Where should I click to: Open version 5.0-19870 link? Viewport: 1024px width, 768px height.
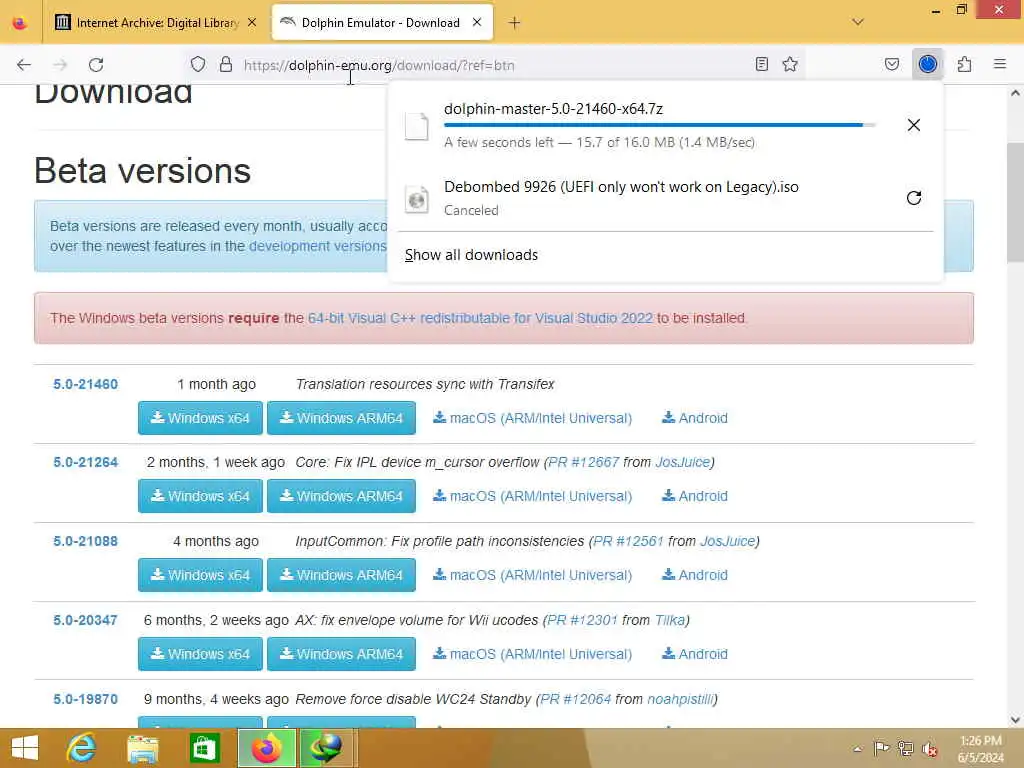(x=86, y=699)
